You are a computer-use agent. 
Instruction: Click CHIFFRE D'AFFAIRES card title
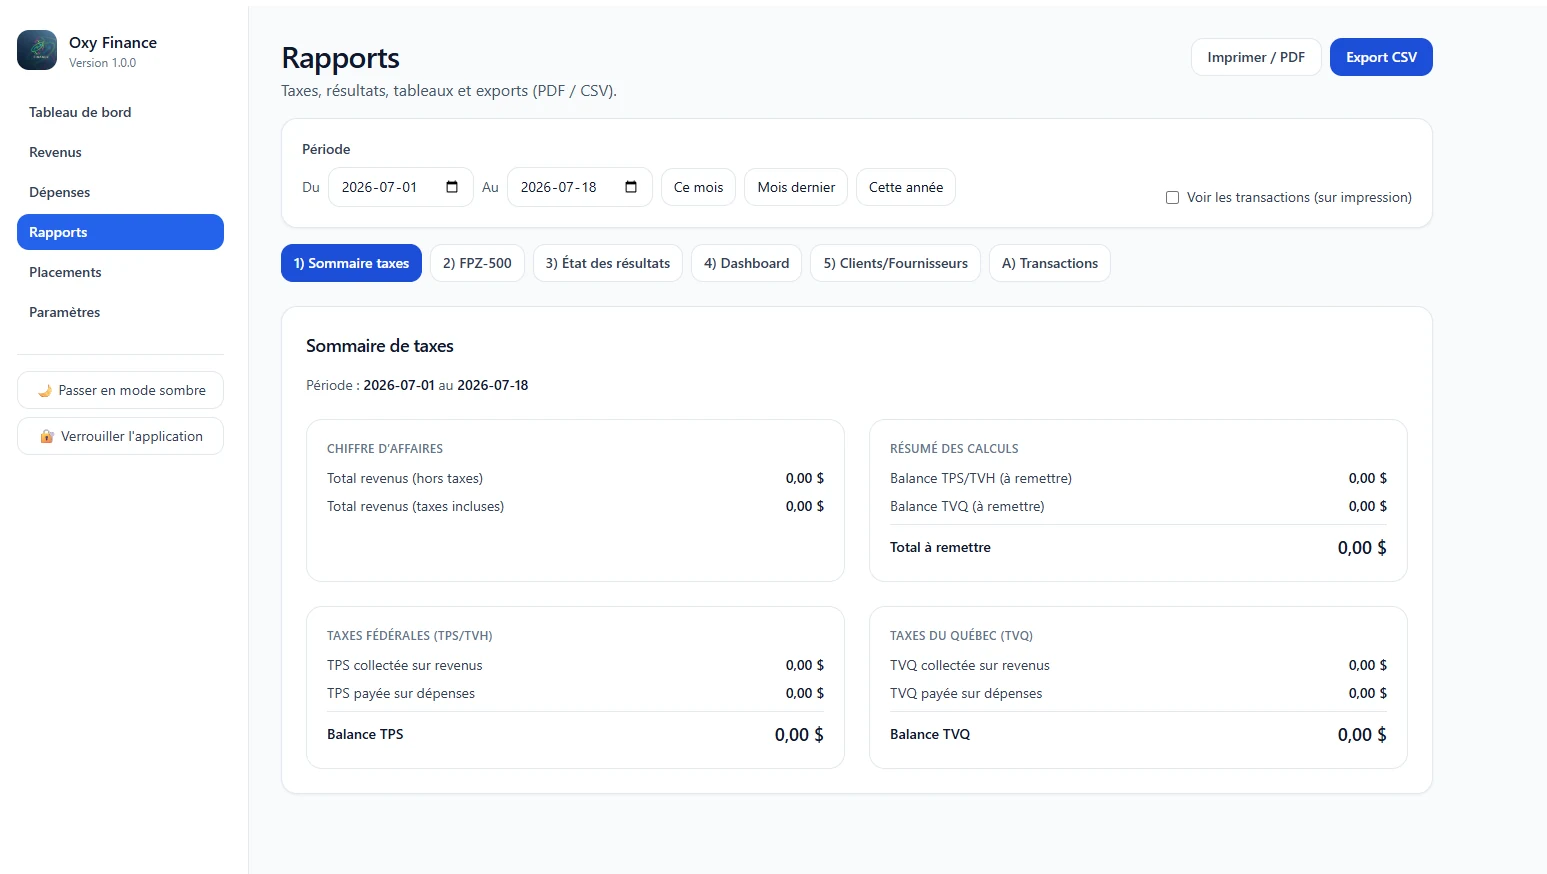pos(385,449)
